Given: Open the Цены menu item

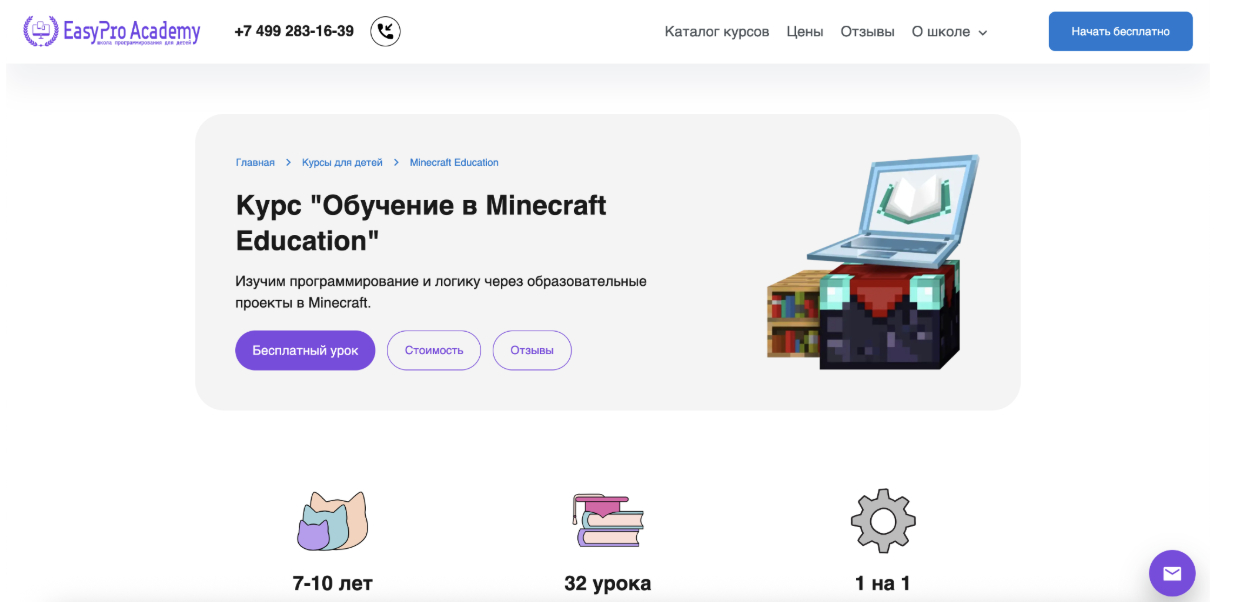Looking at the screenshot, I should click(x=805, y=31).
